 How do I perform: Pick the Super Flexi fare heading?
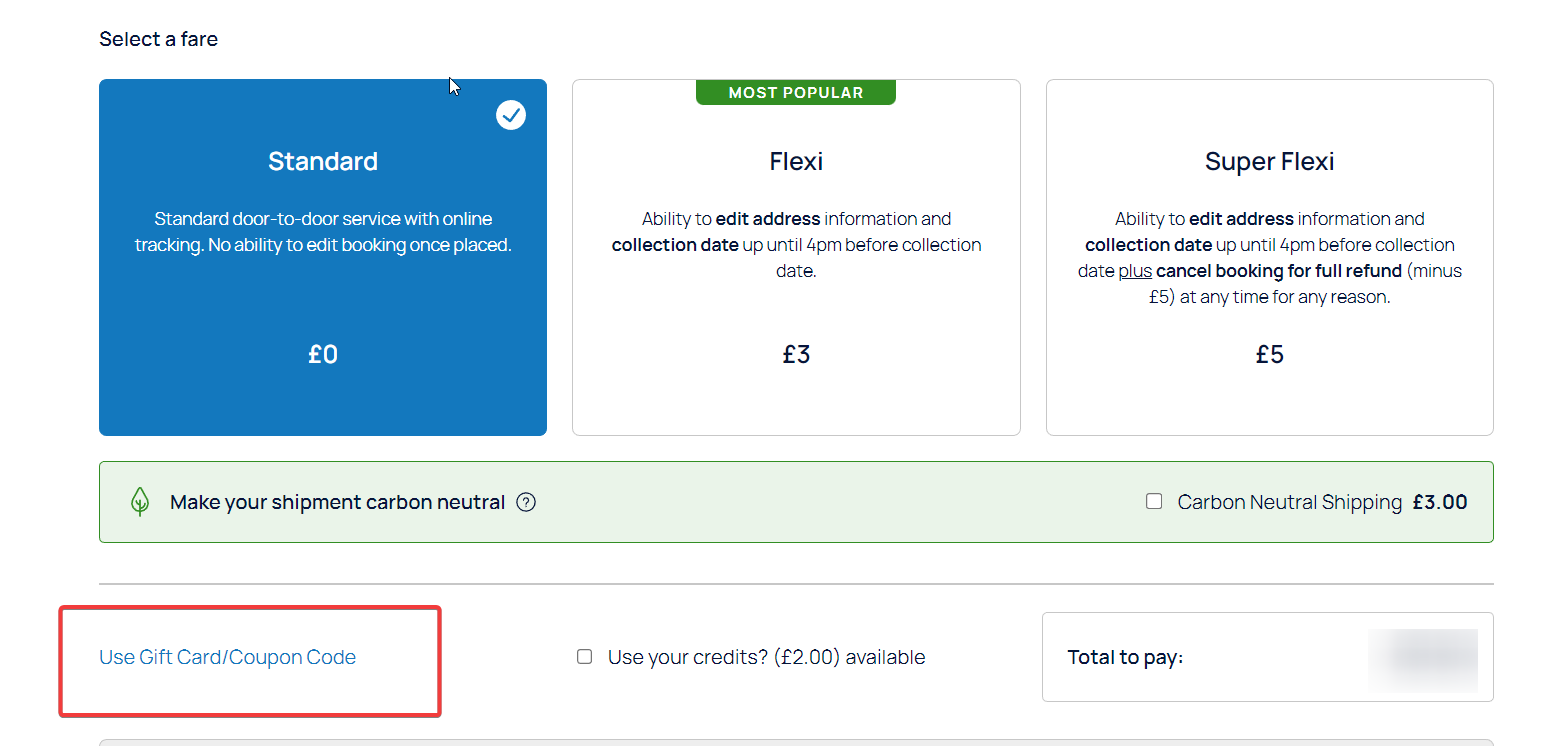coord(1270,161)
